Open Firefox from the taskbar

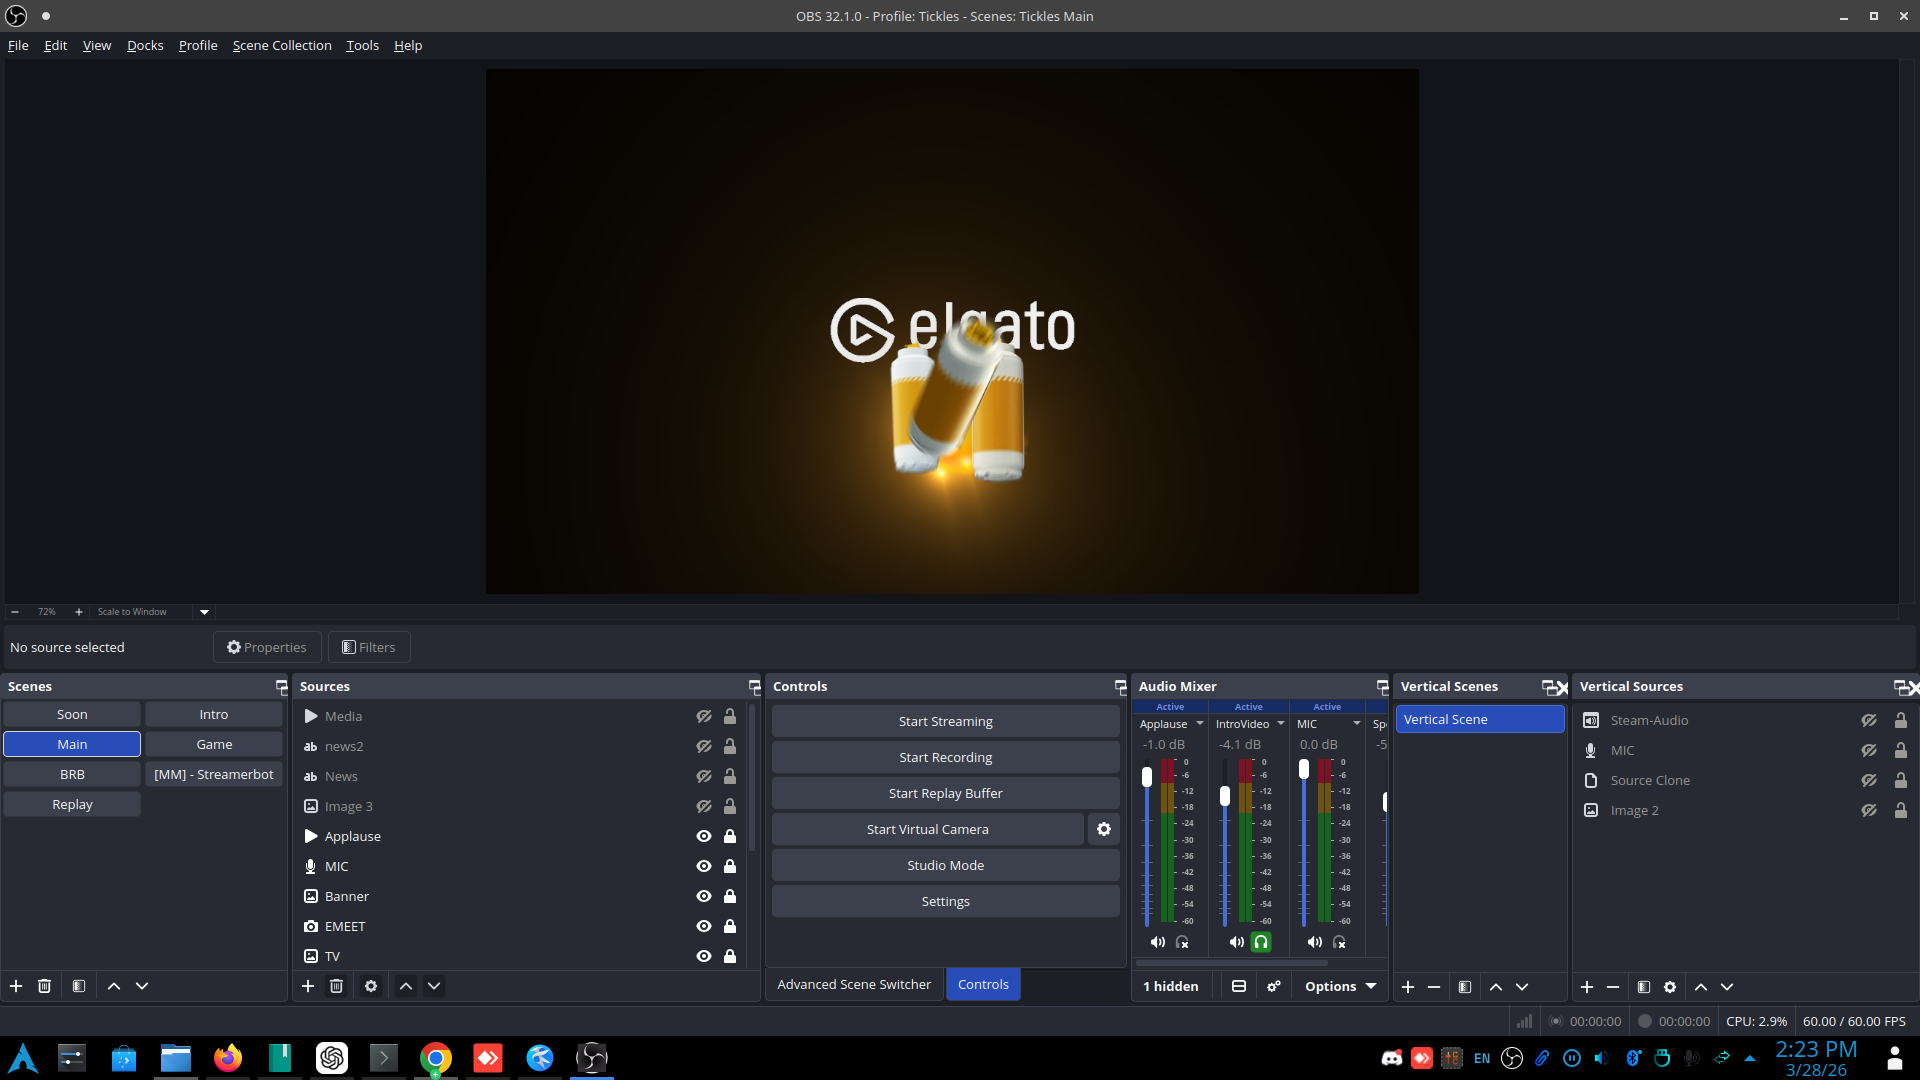[x=228, y=1058]
